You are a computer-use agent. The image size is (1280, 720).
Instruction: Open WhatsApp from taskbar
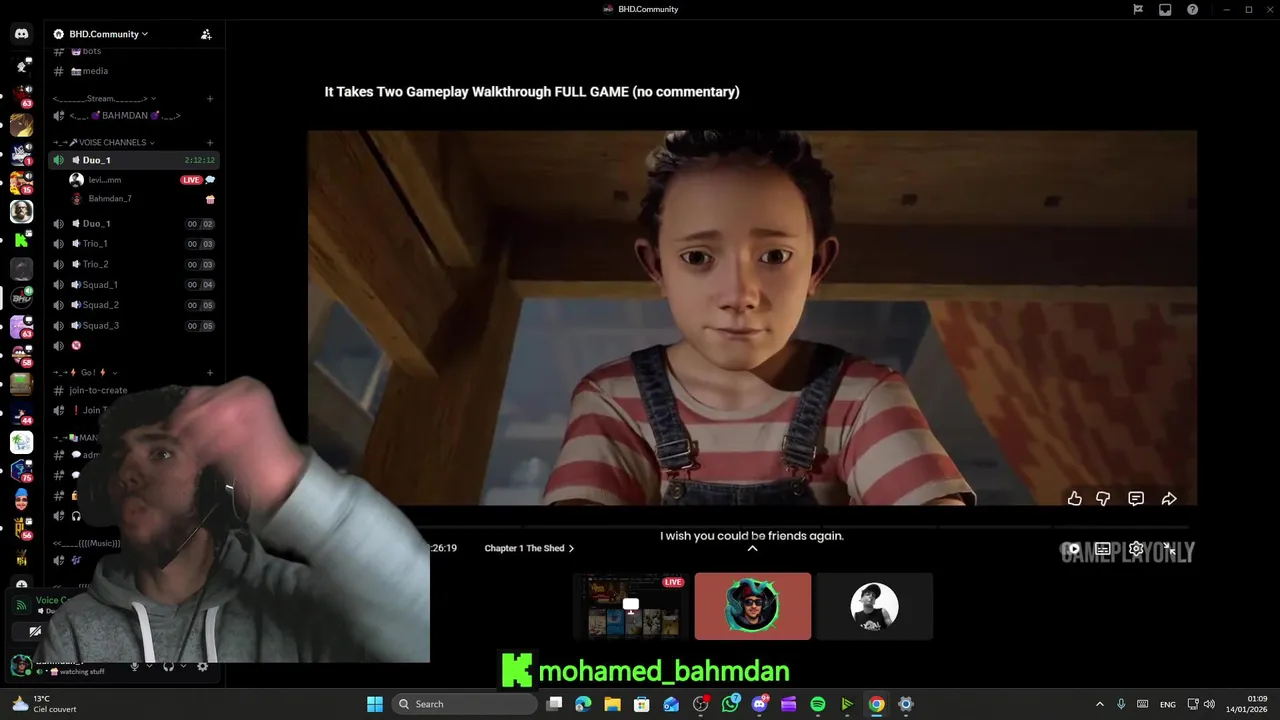pos(730,704)
